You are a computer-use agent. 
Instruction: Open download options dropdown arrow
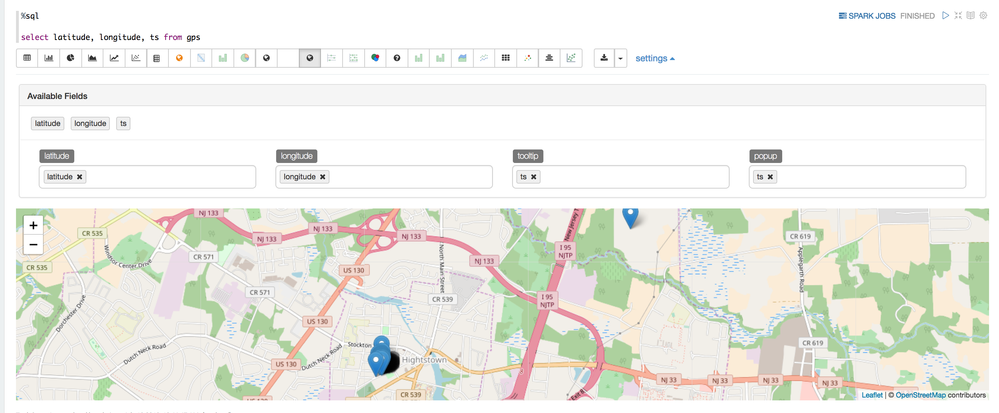click(x=620, y=58)
